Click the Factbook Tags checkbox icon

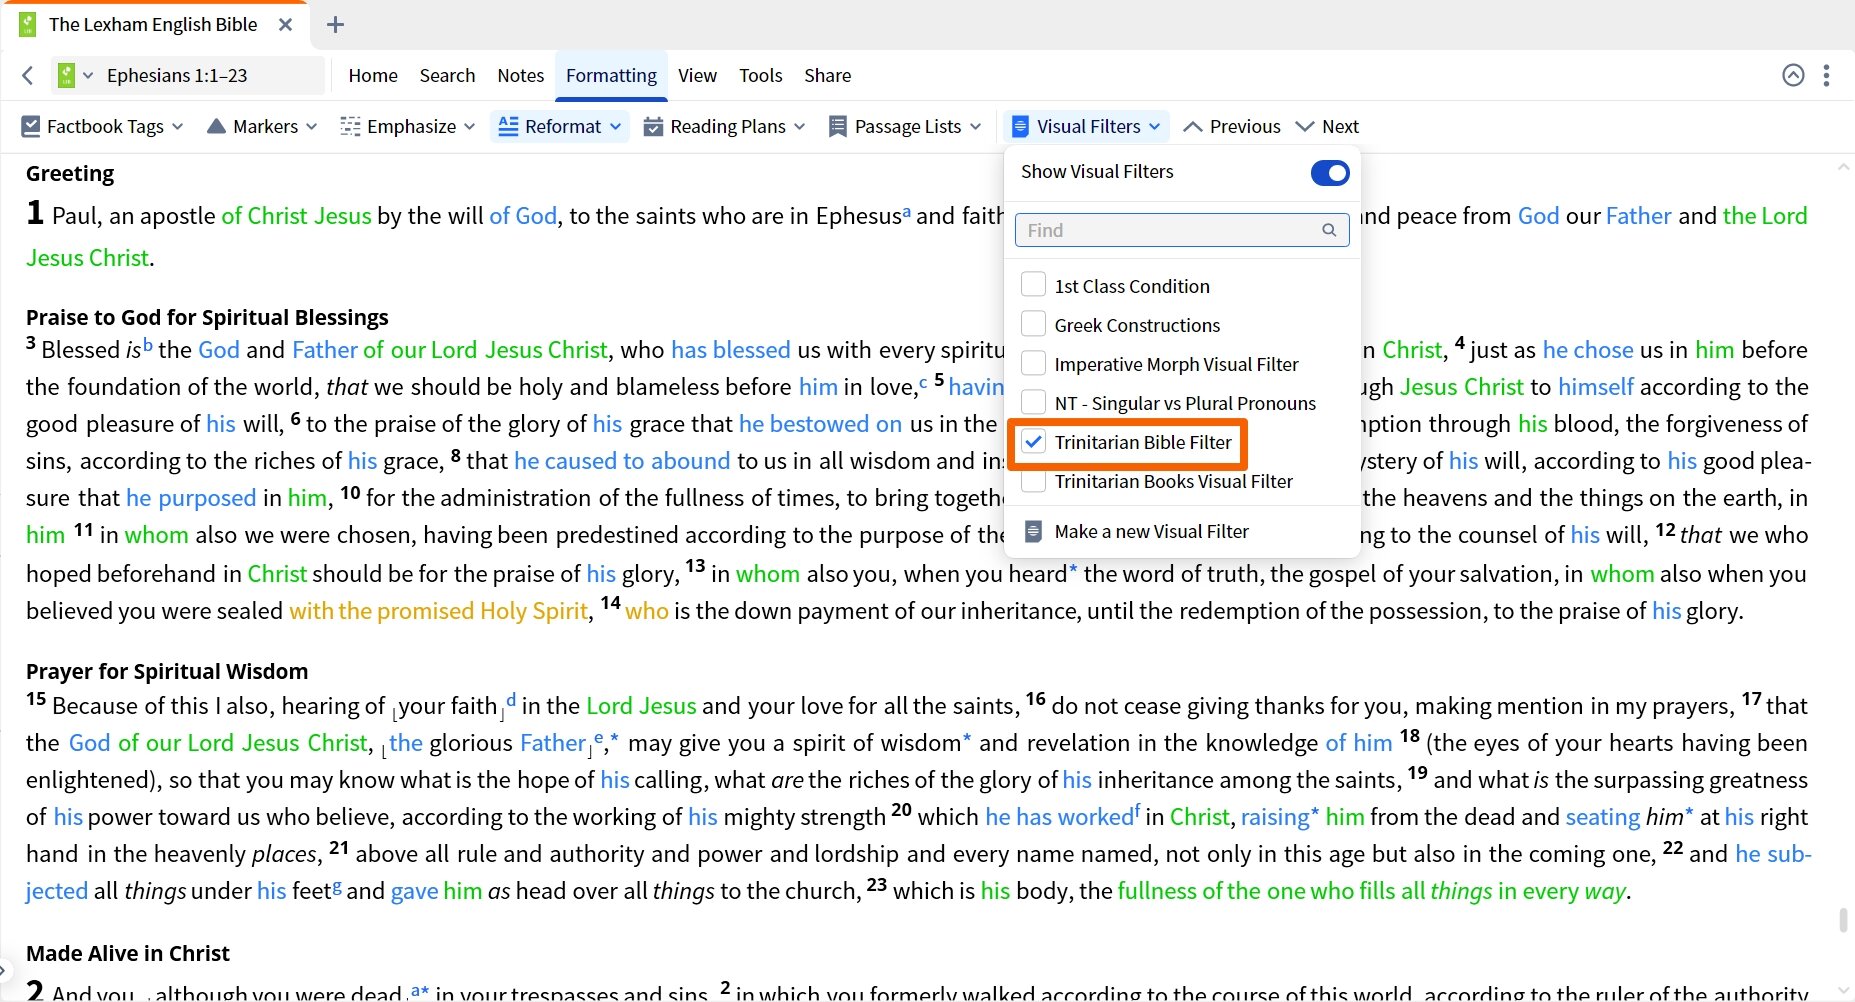tap(31, 127)
